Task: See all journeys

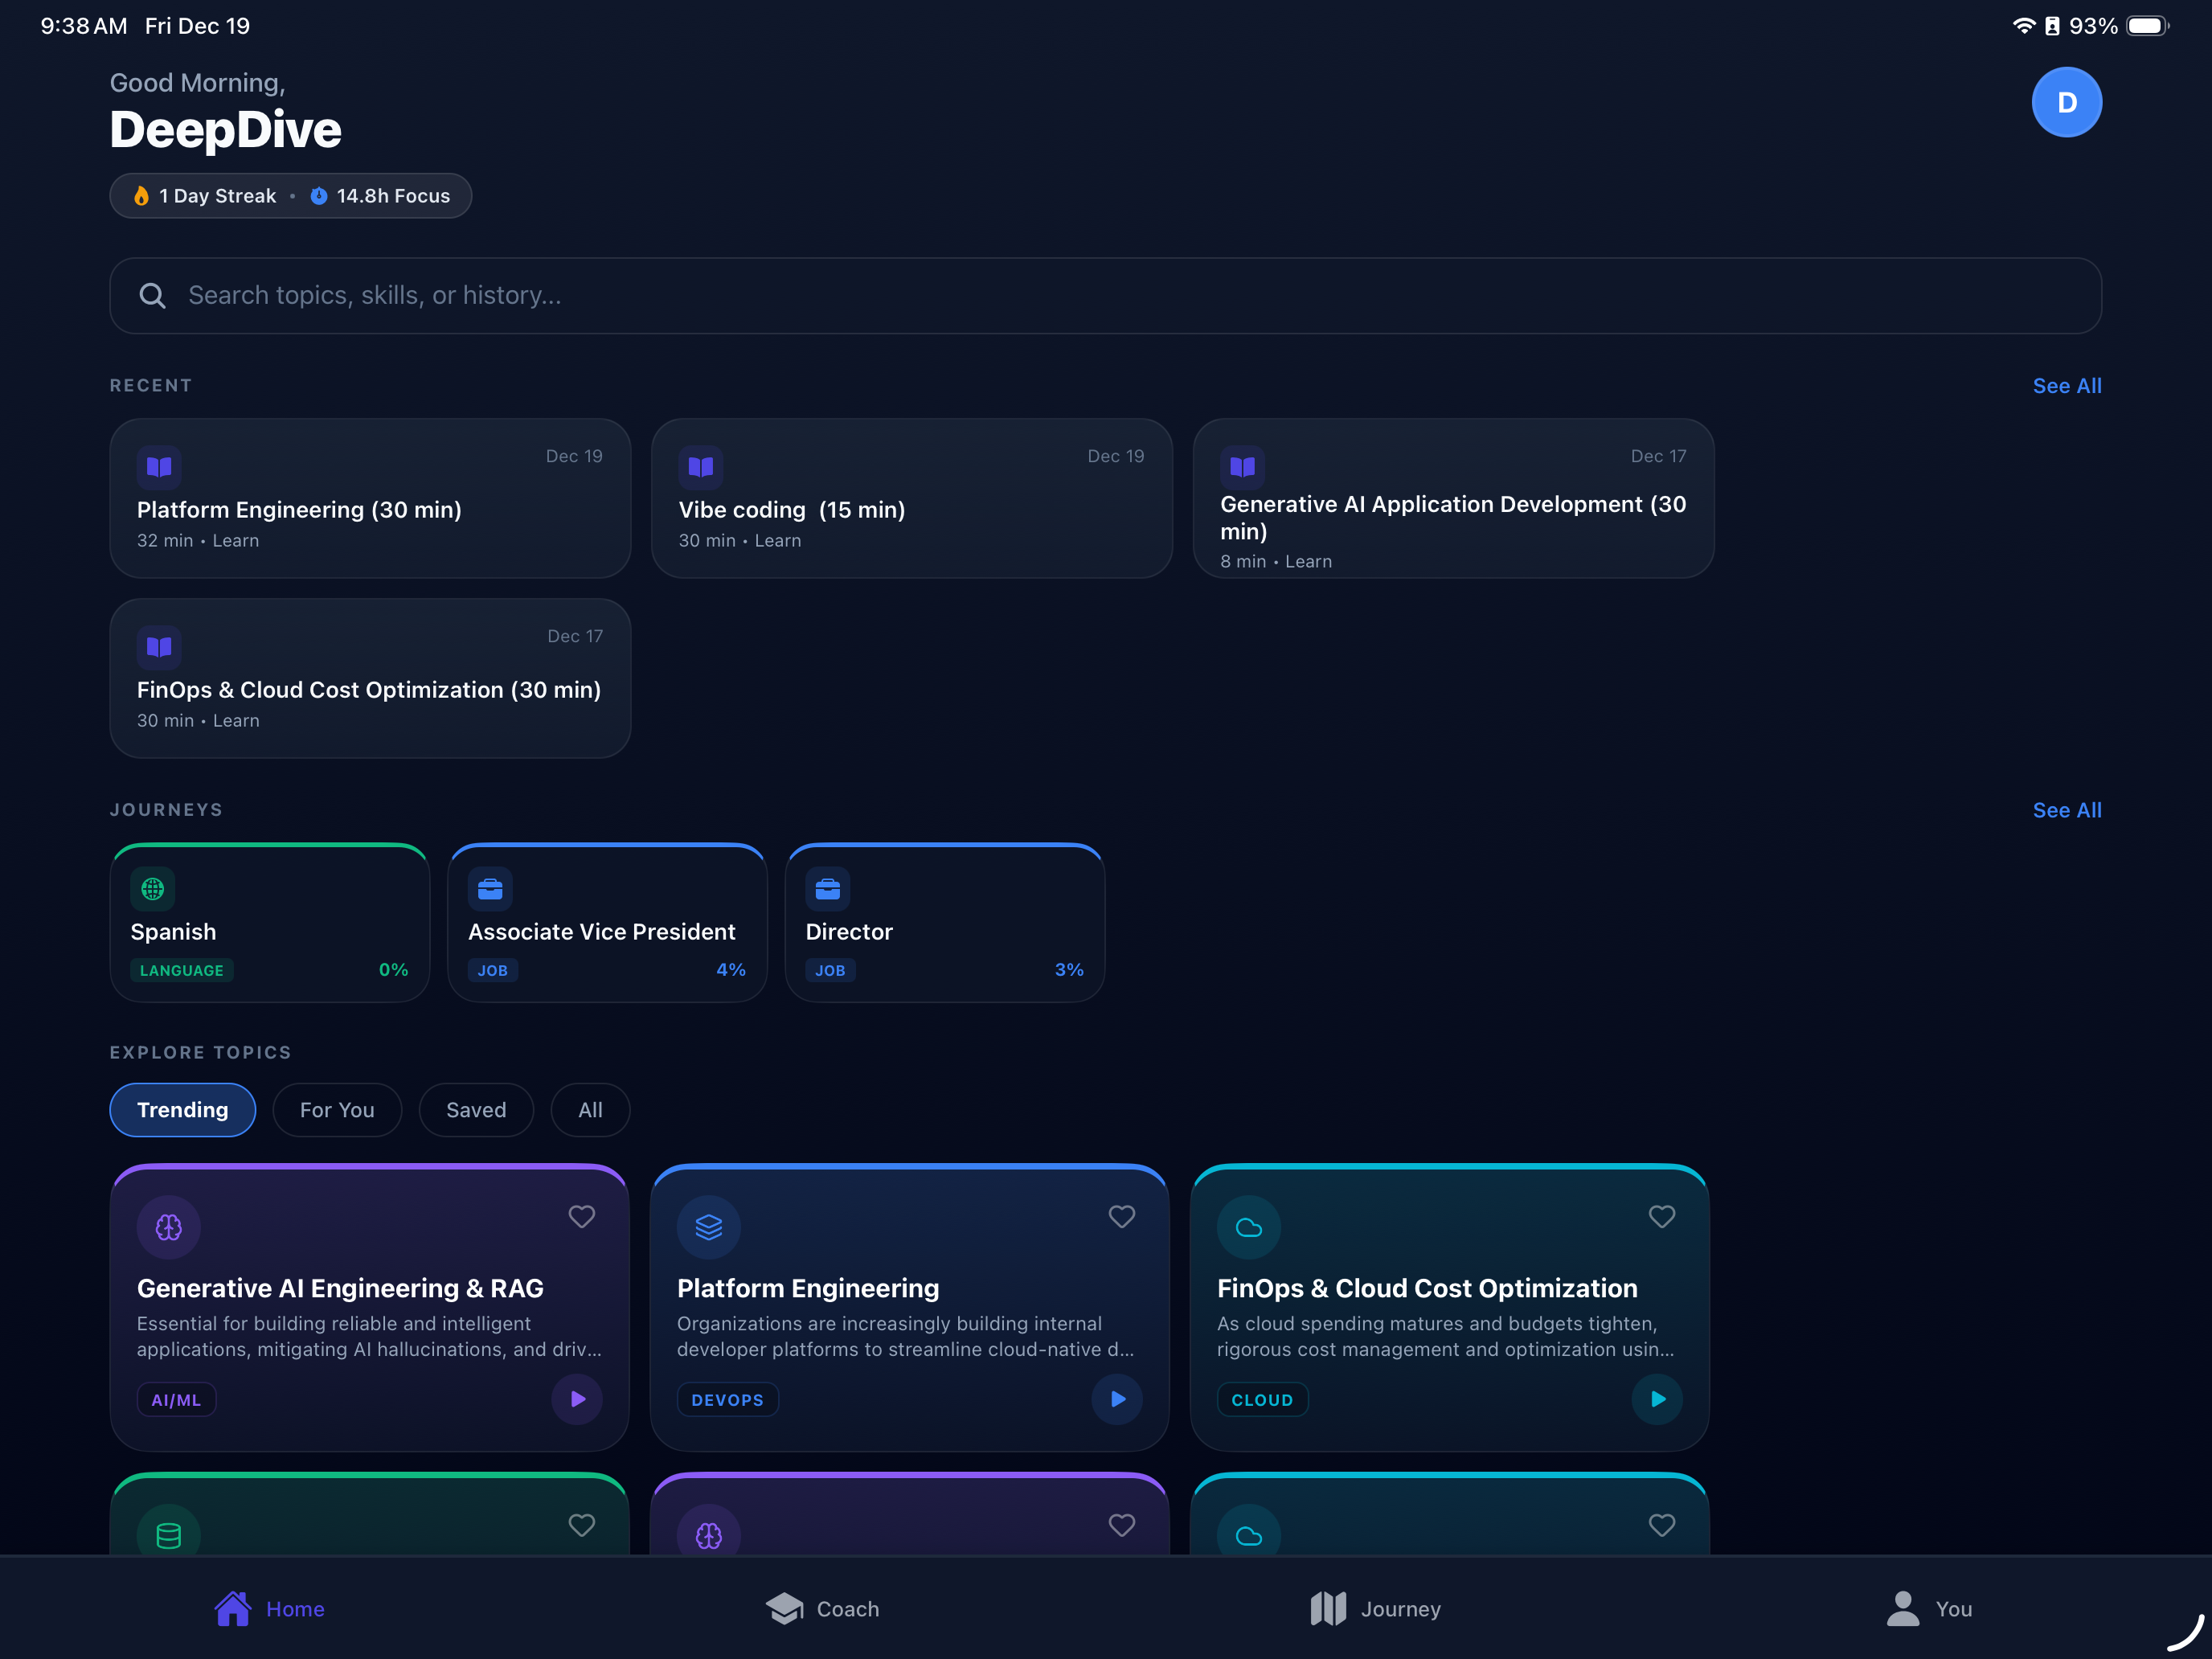Action: pyautogui.click(x=2066, y=810)
